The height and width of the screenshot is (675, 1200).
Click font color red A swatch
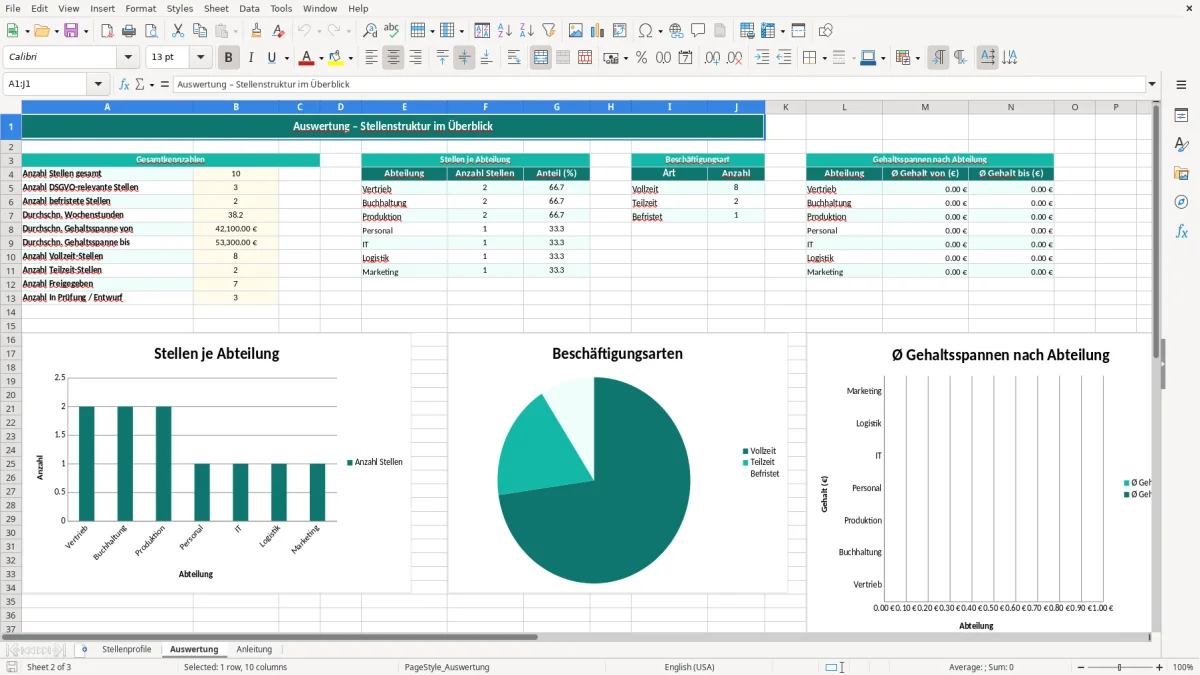click(x=307, y=58)
